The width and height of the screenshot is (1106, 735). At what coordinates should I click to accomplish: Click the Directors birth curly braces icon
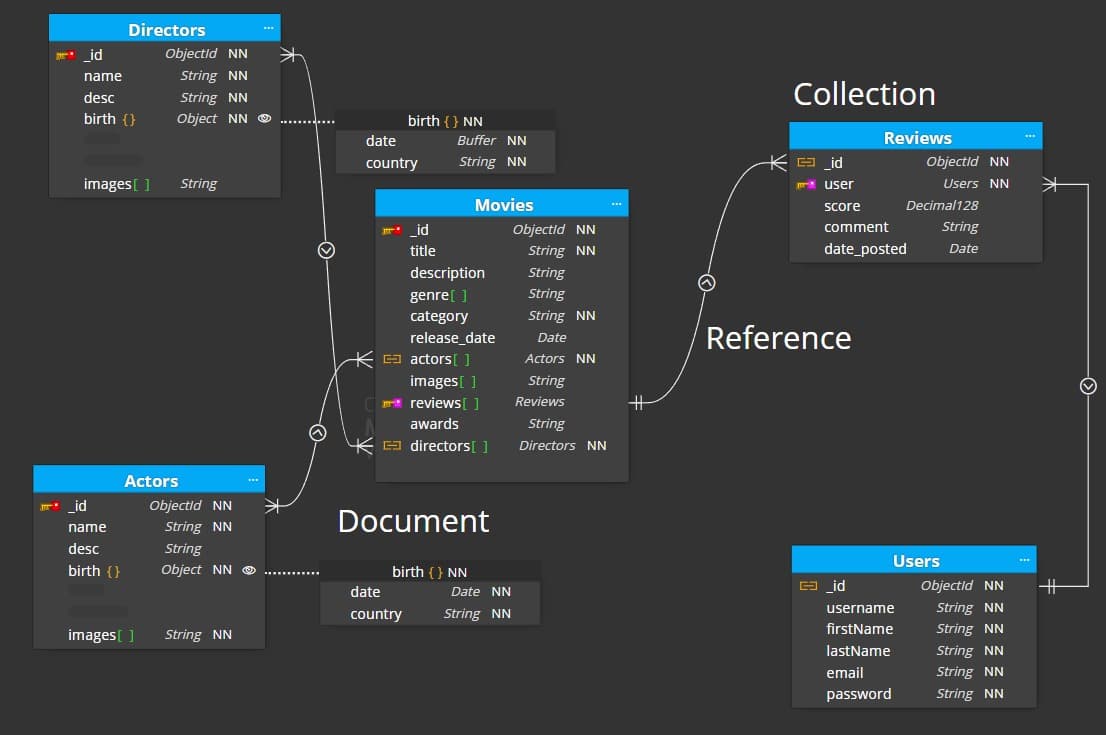(128, 119)
